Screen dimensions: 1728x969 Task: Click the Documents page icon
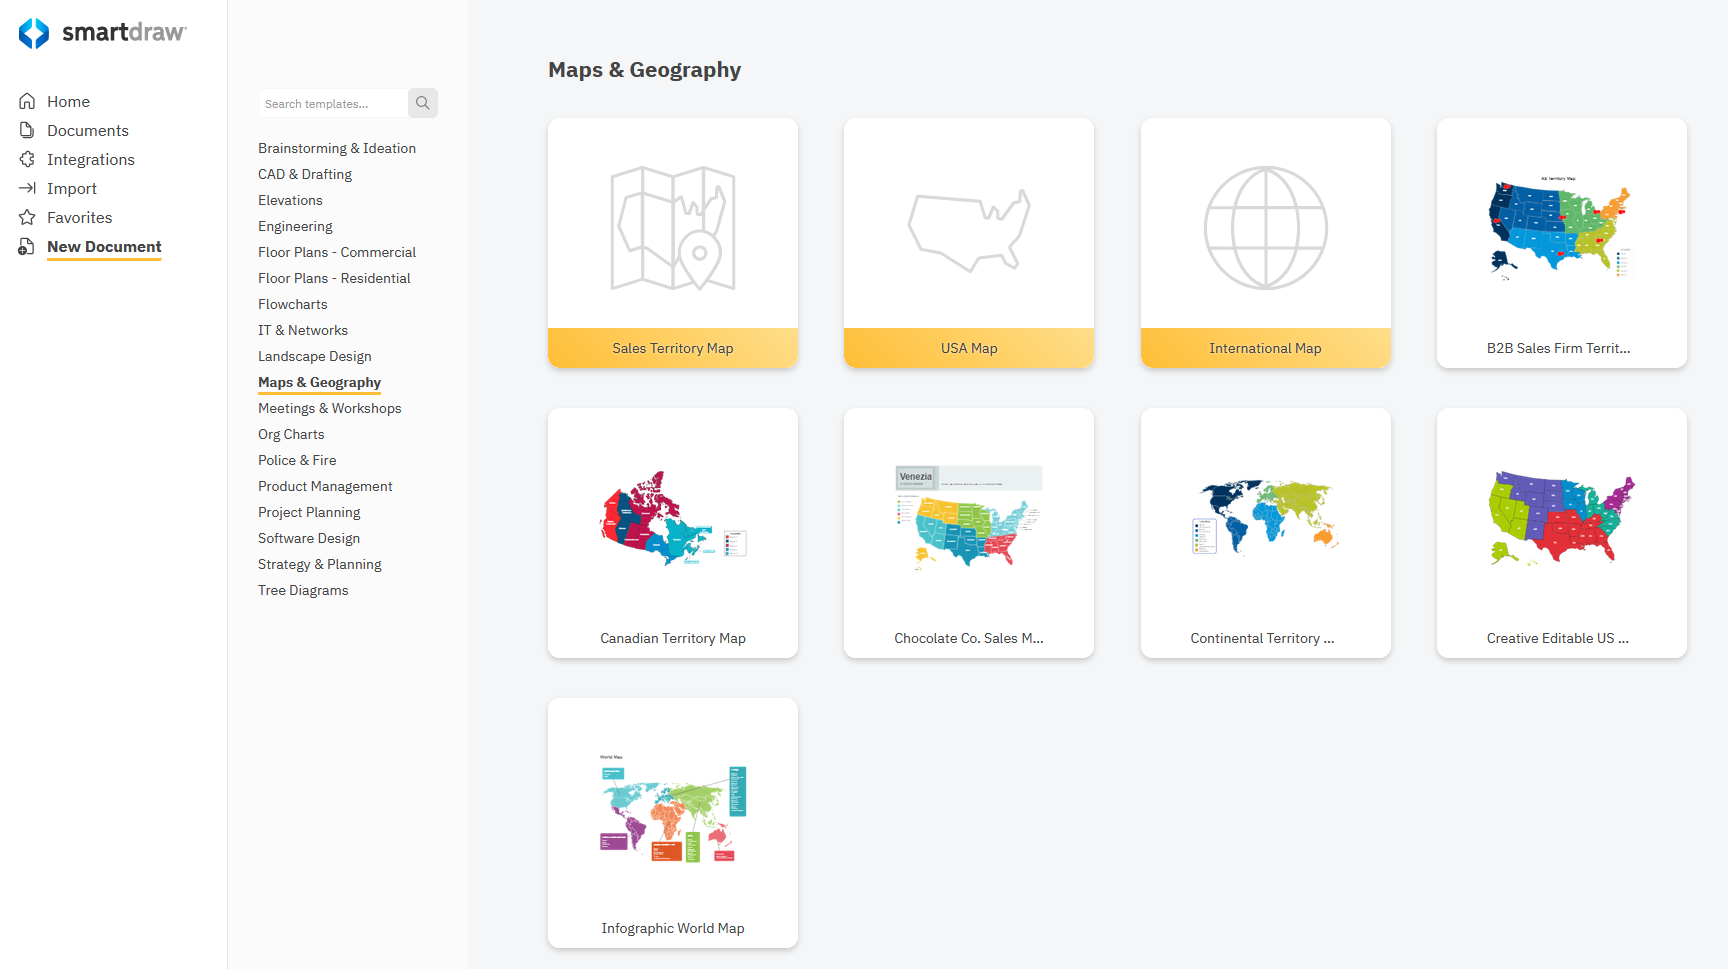(x=27, y=130)
